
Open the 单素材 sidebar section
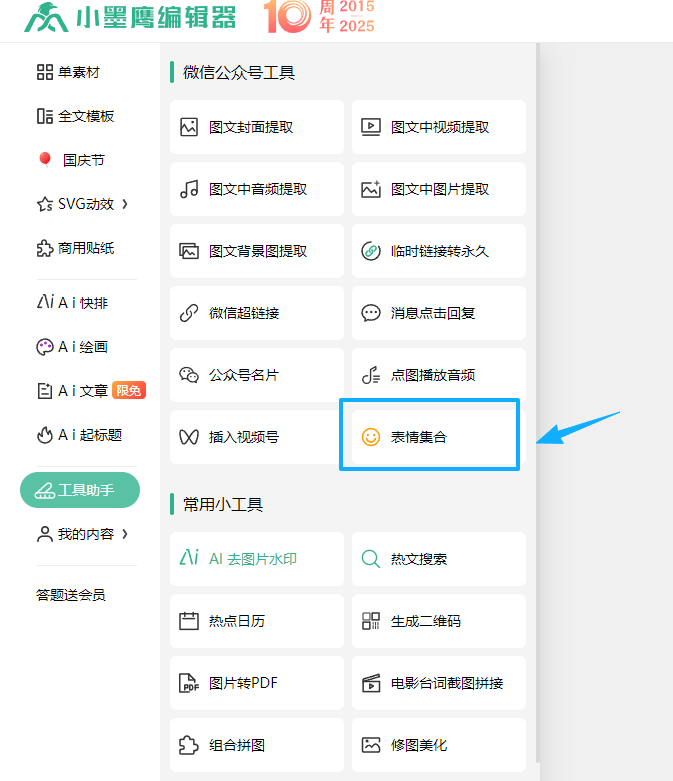68,72
